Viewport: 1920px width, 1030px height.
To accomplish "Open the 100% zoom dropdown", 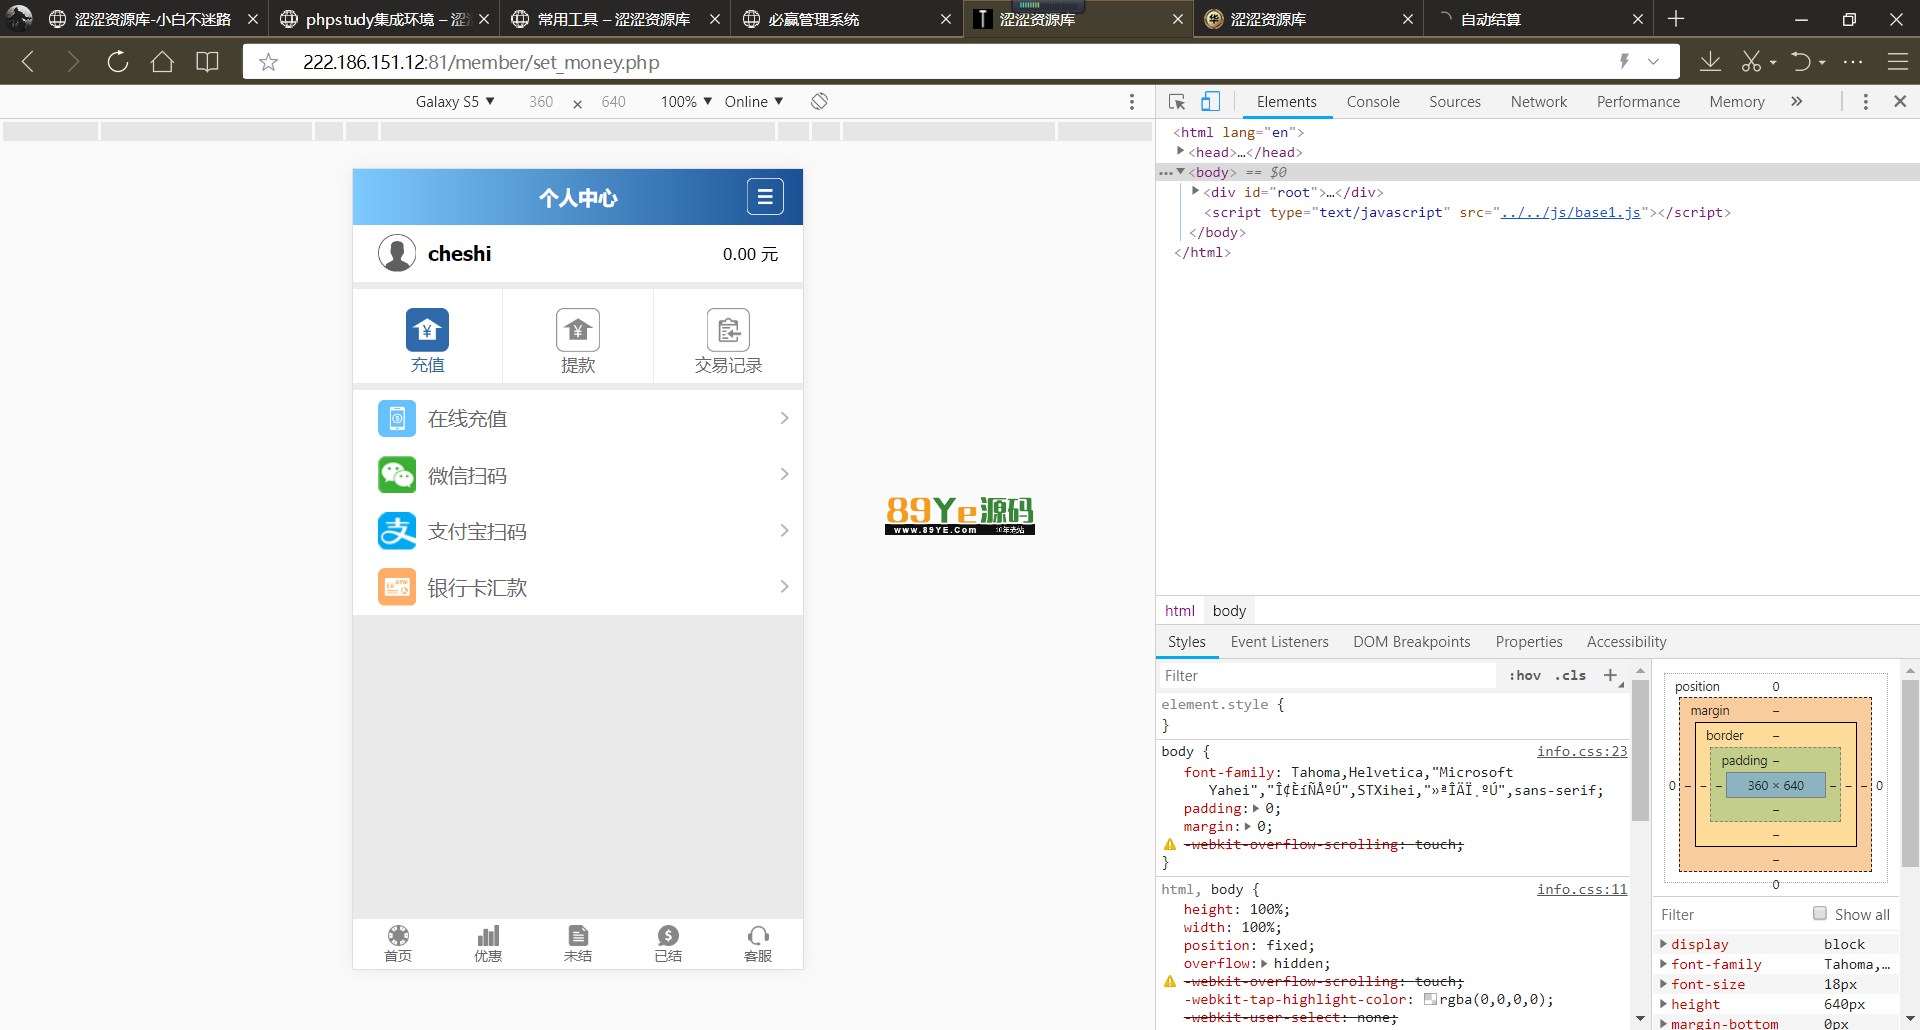I will coord(686,102).
